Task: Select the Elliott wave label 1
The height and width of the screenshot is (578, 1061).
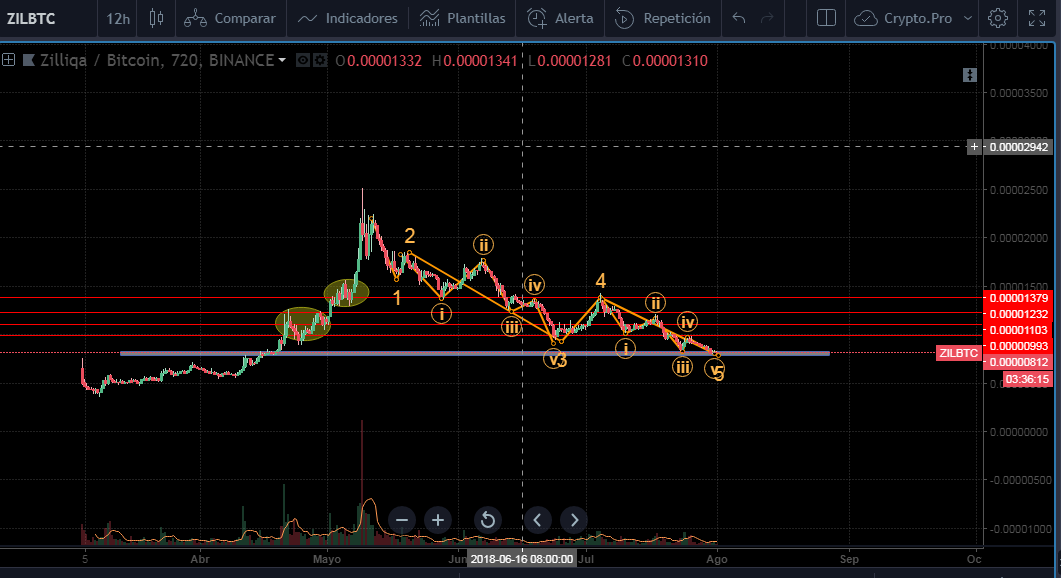Action: [x=397, y=298]
